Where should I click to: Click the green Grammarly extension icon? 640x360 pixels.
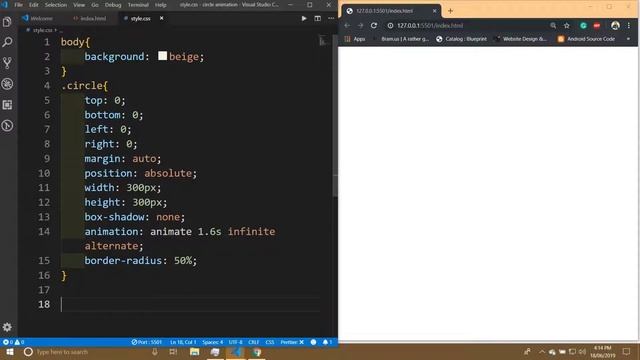pos(583,25)
